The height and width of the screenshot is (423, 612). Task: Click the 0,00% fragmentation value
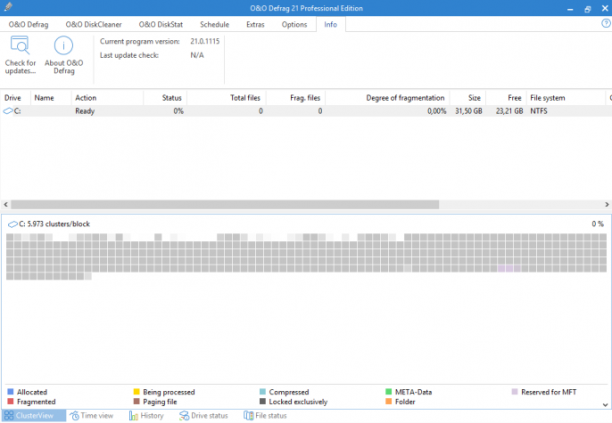[436, 111]
